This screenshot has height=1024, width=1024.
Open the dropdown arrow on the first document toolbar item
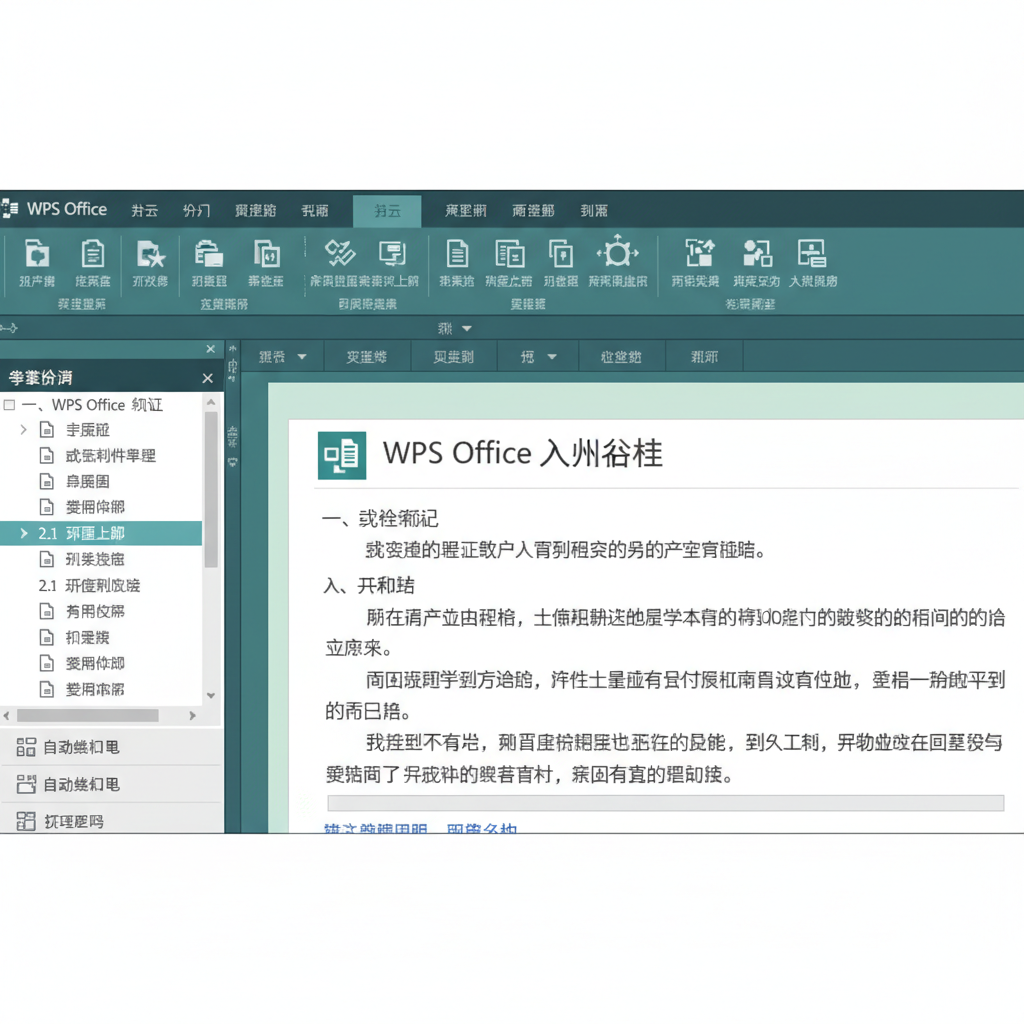[x=302, y=357]
